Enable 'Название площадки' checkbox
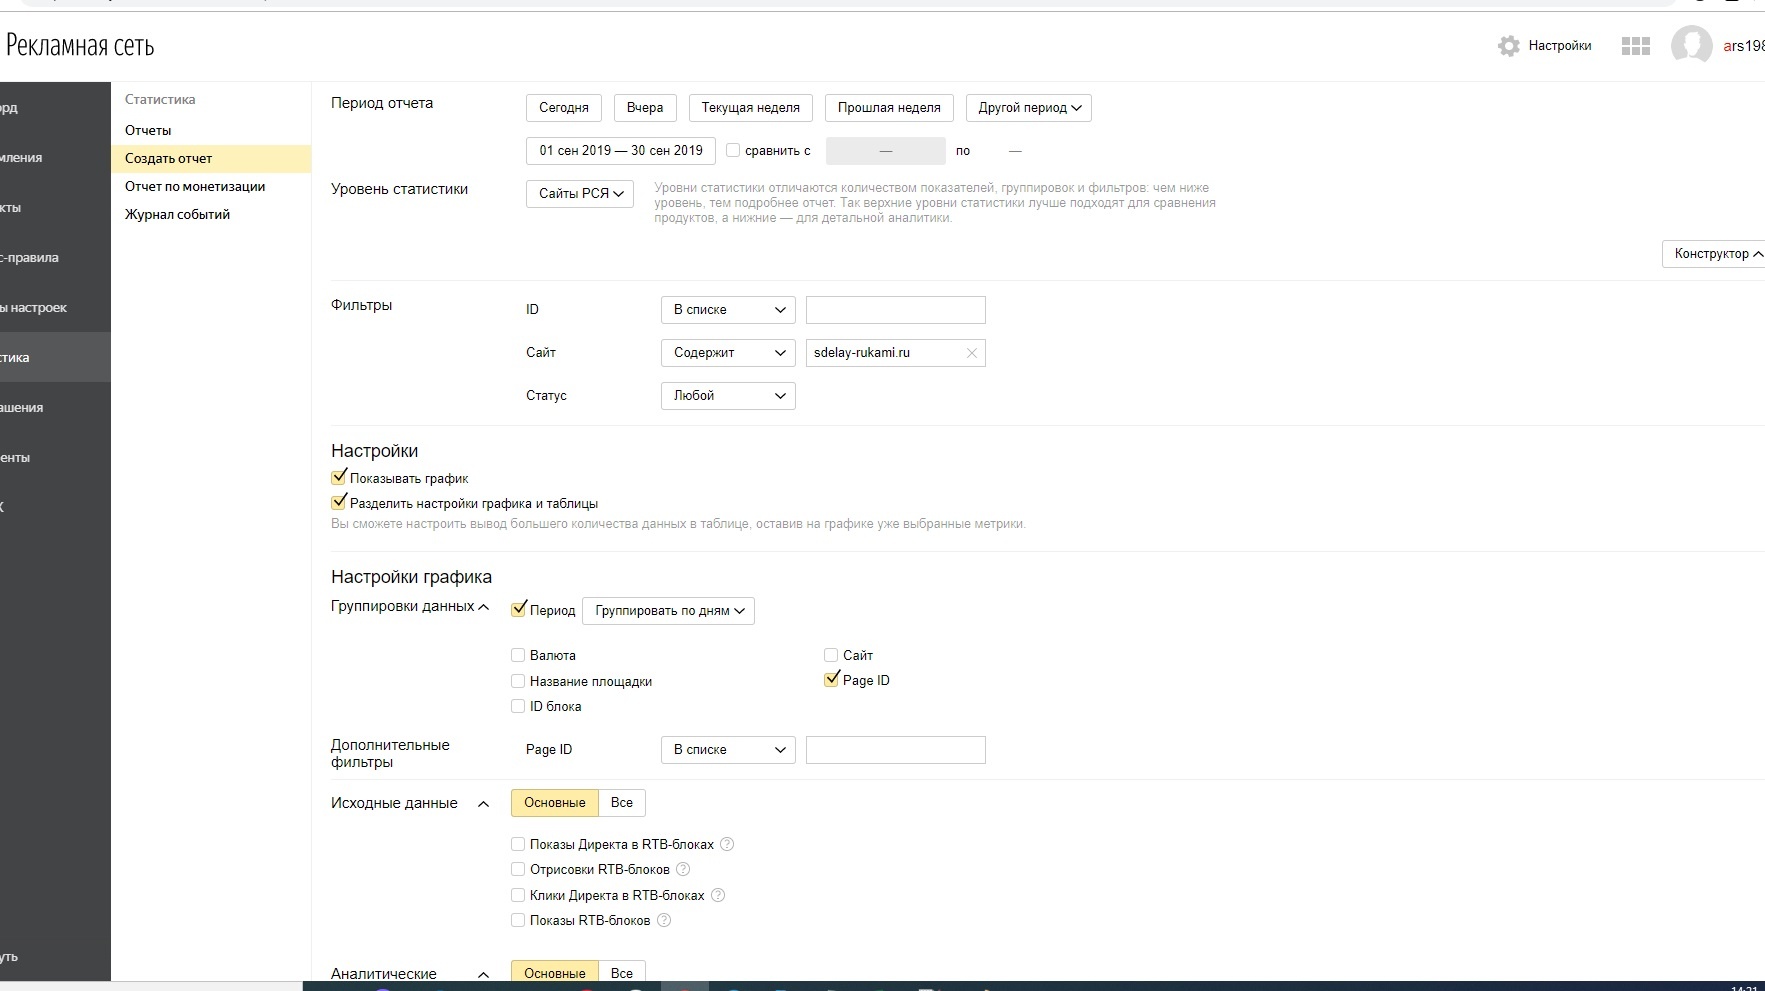Viewport: 1765px width, 991px height. click(x=518, y=681)
